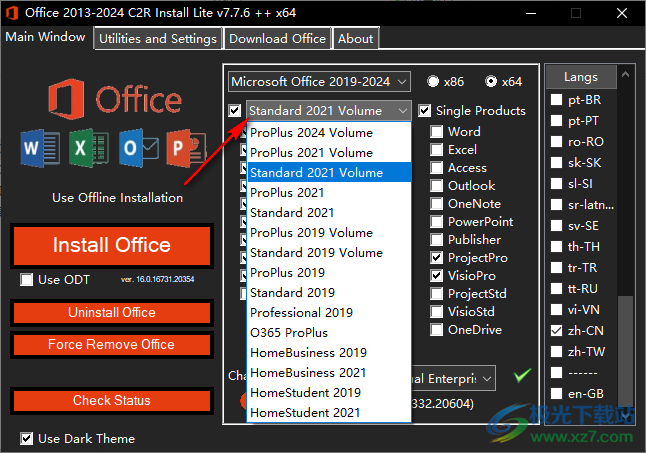Uncheck the ProjectPro checkbox
Image resolution: width=646 pixels, height=453 pixels.
436,257
